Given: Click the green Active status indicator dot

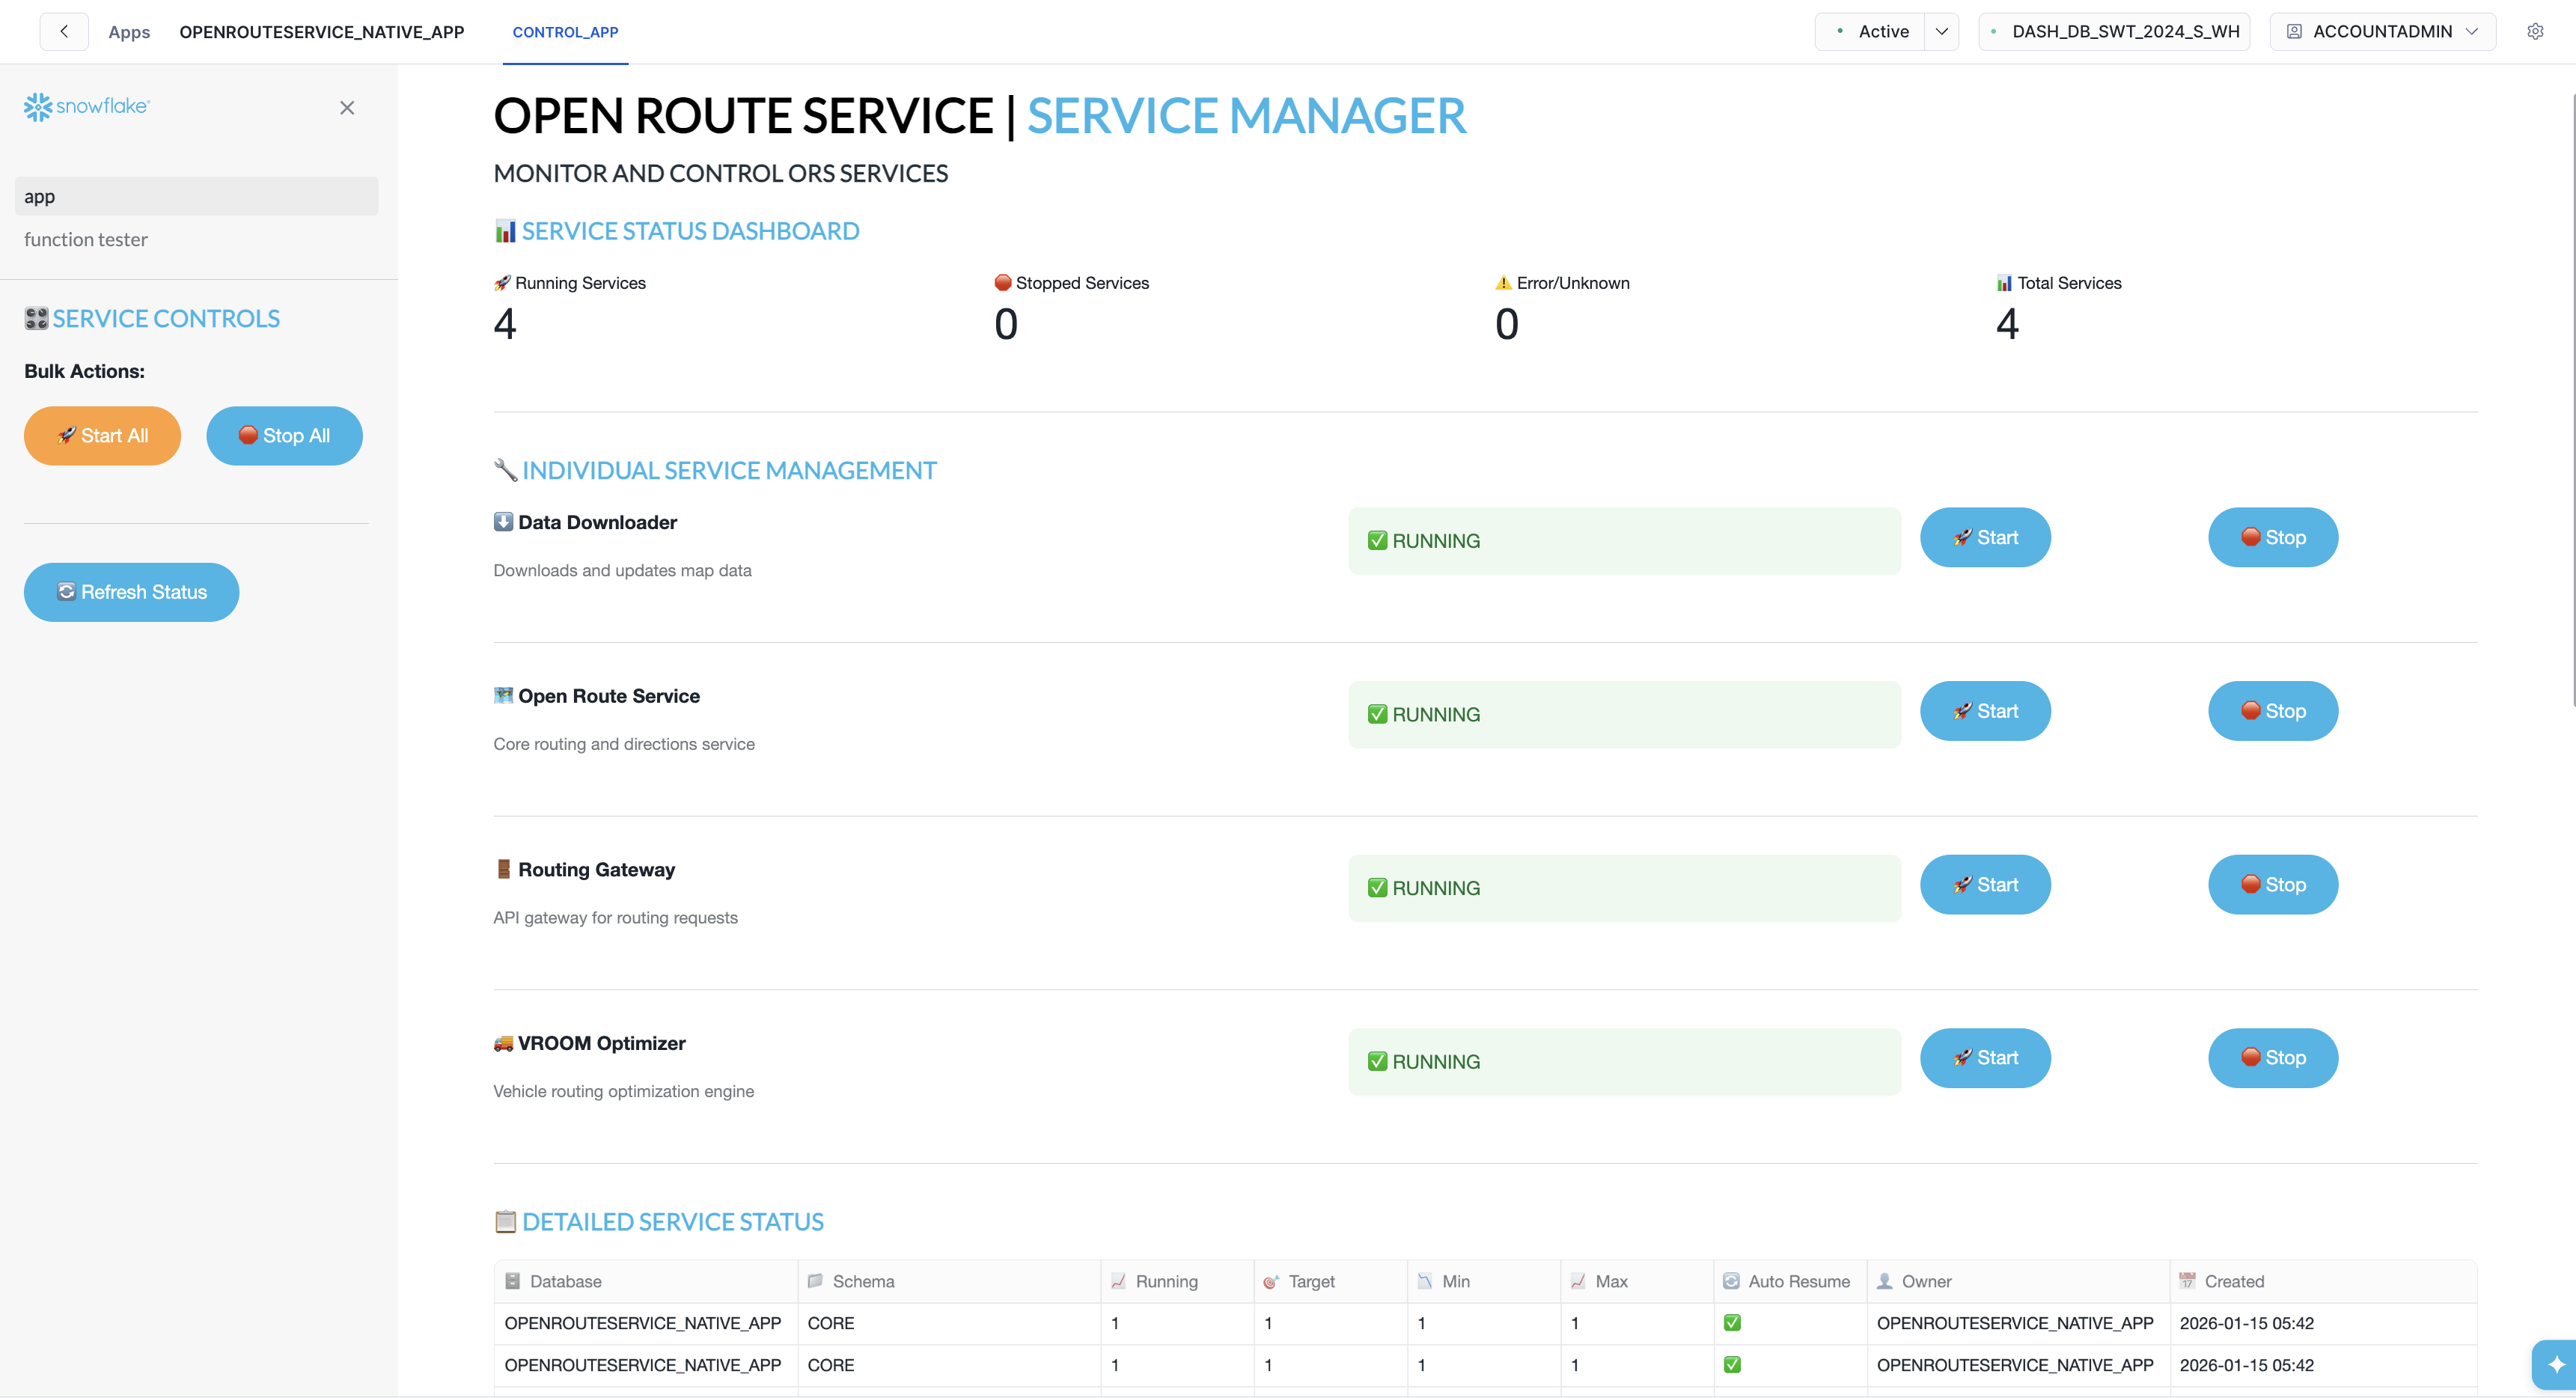Looking at the screenshot, I should (x=1840, y=31).
